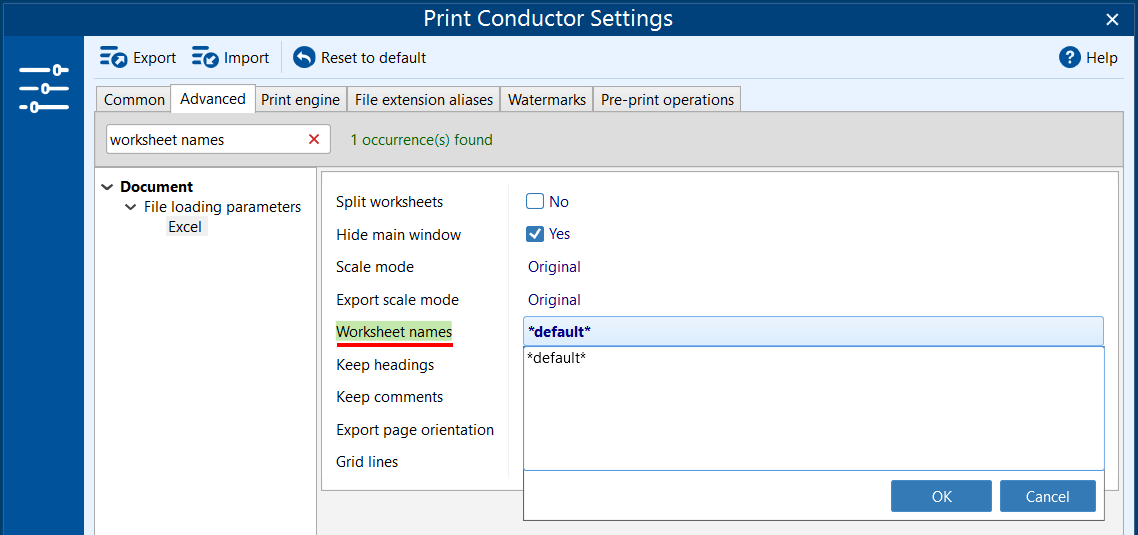Click the settings sliders icon in sidebar
Image resolution: width=1138 pixels, height=535 pixels.
tap(43, 88)
